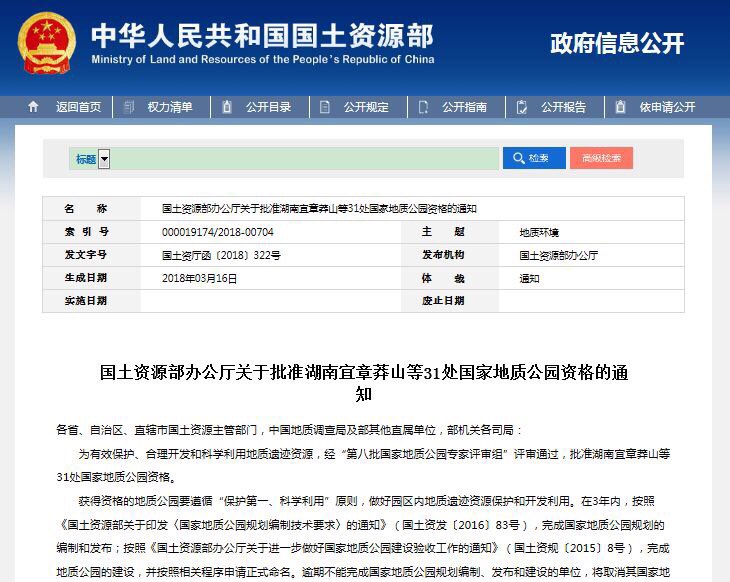Open 公开报告 navigation item
730x582 pixels.
(563, 107)
